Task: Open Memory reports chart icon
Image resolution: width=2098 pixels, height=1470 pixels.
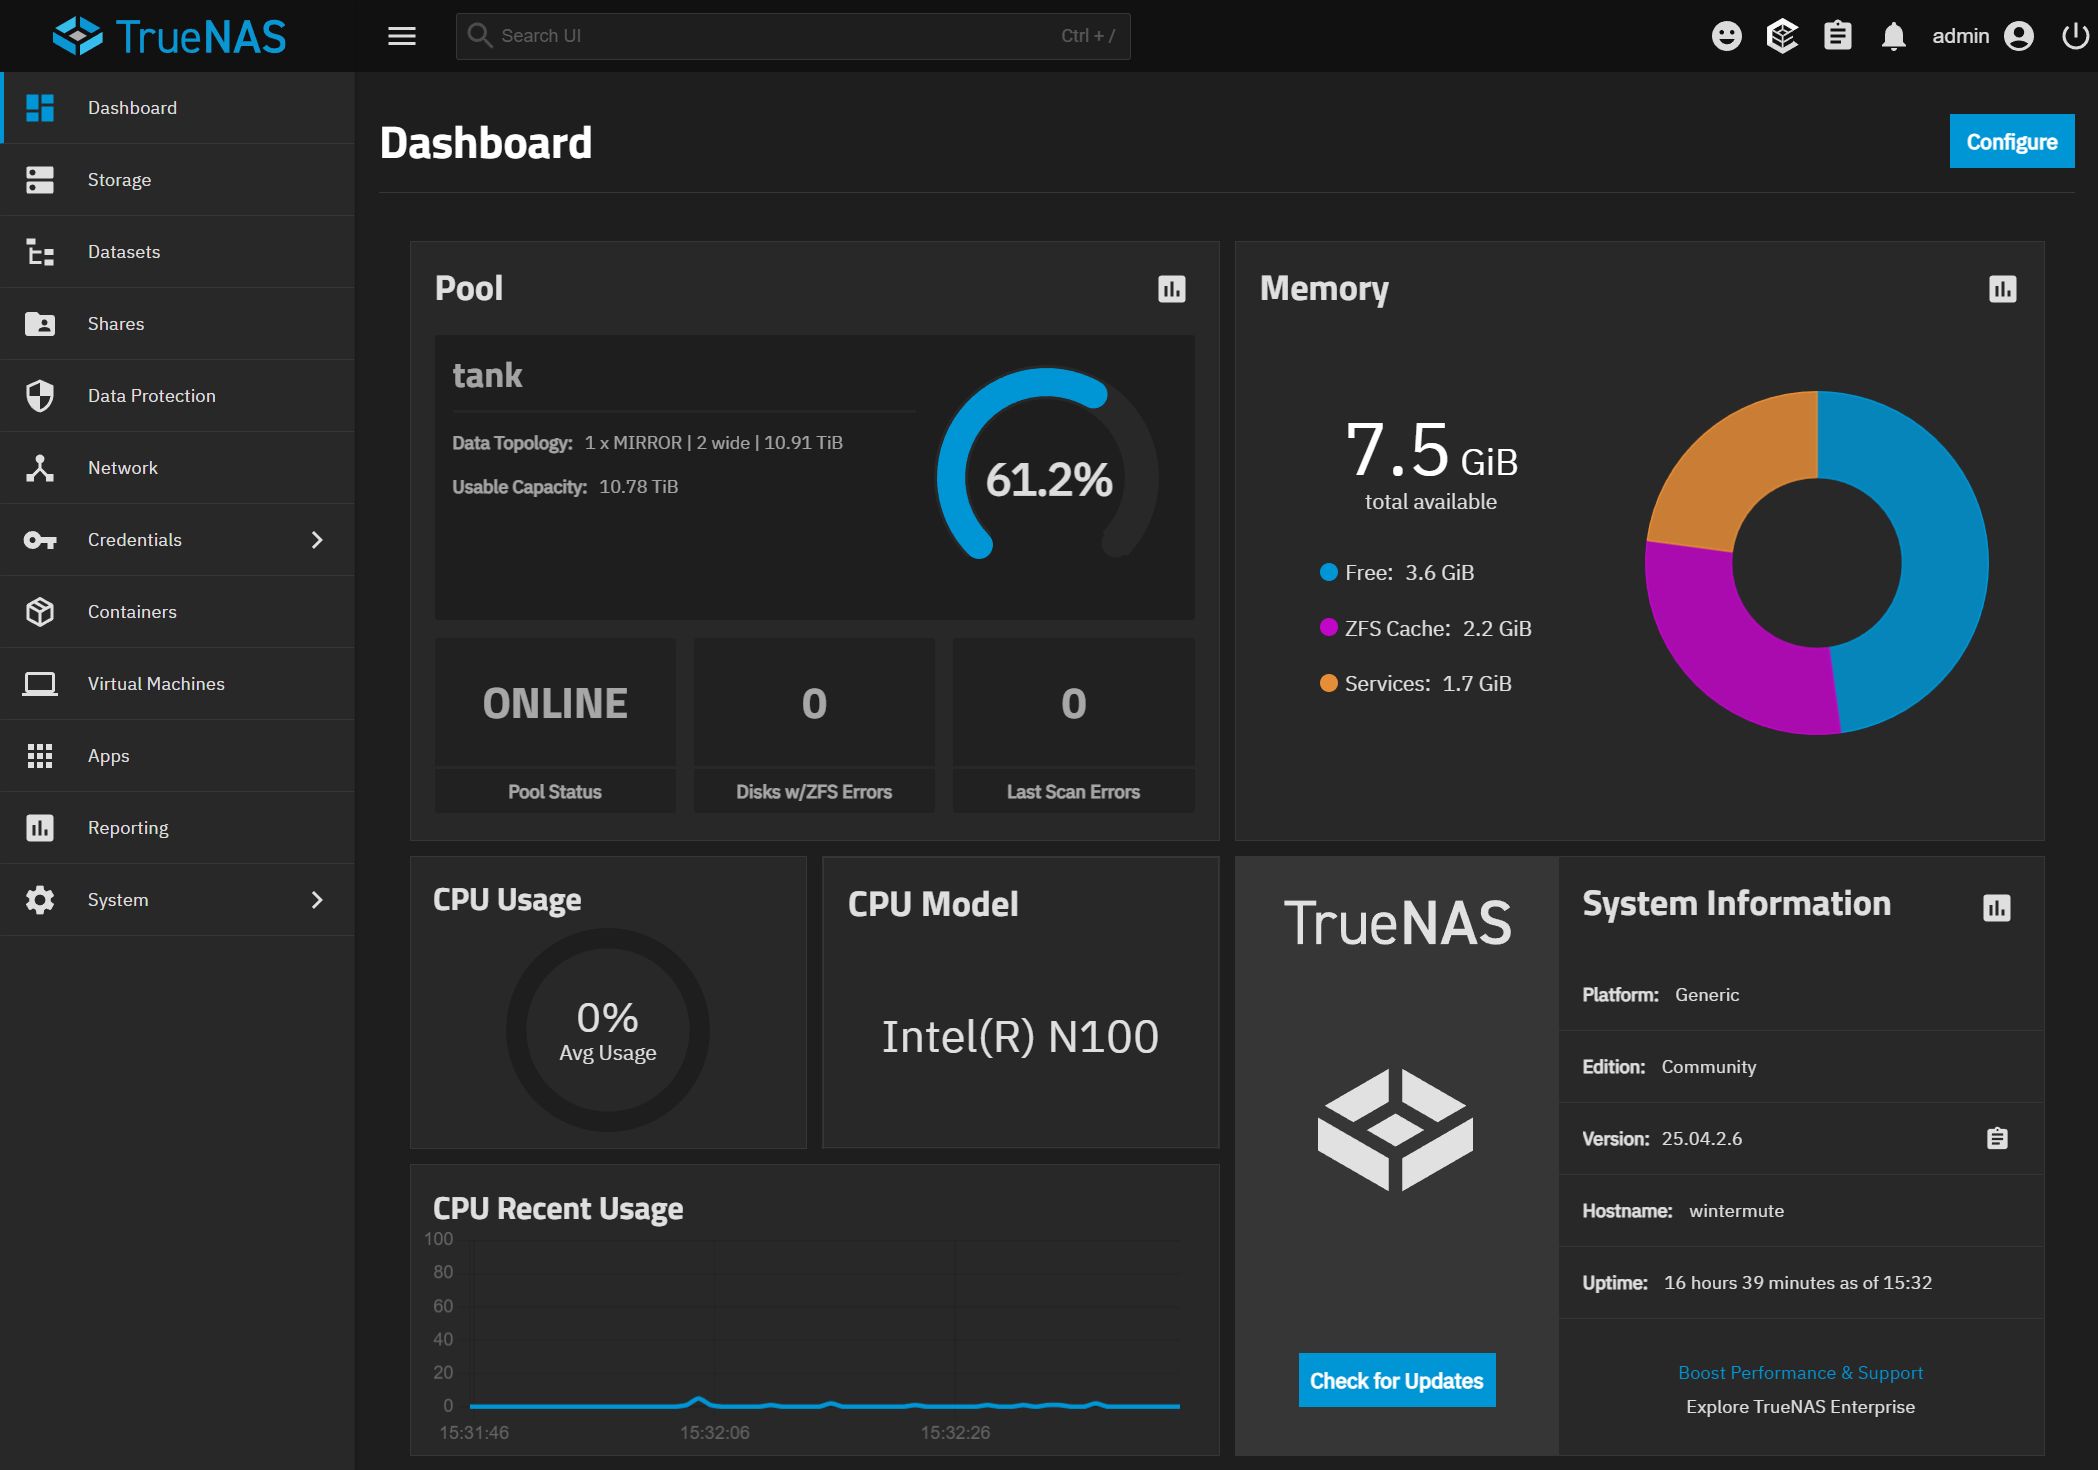Action: pyautogui.click(x=2002, y=289)
